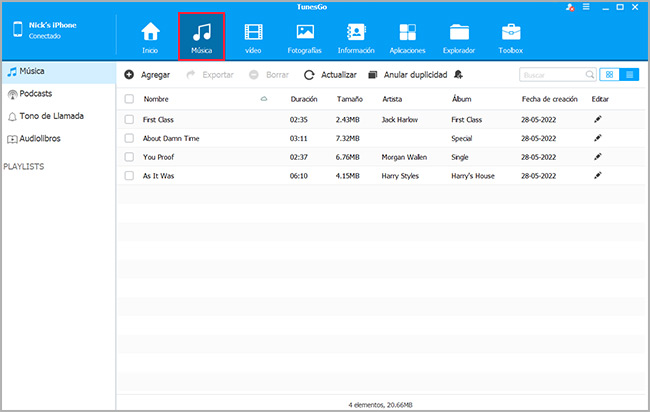Click the user account icon in the title bar

(x=570, y=7)
